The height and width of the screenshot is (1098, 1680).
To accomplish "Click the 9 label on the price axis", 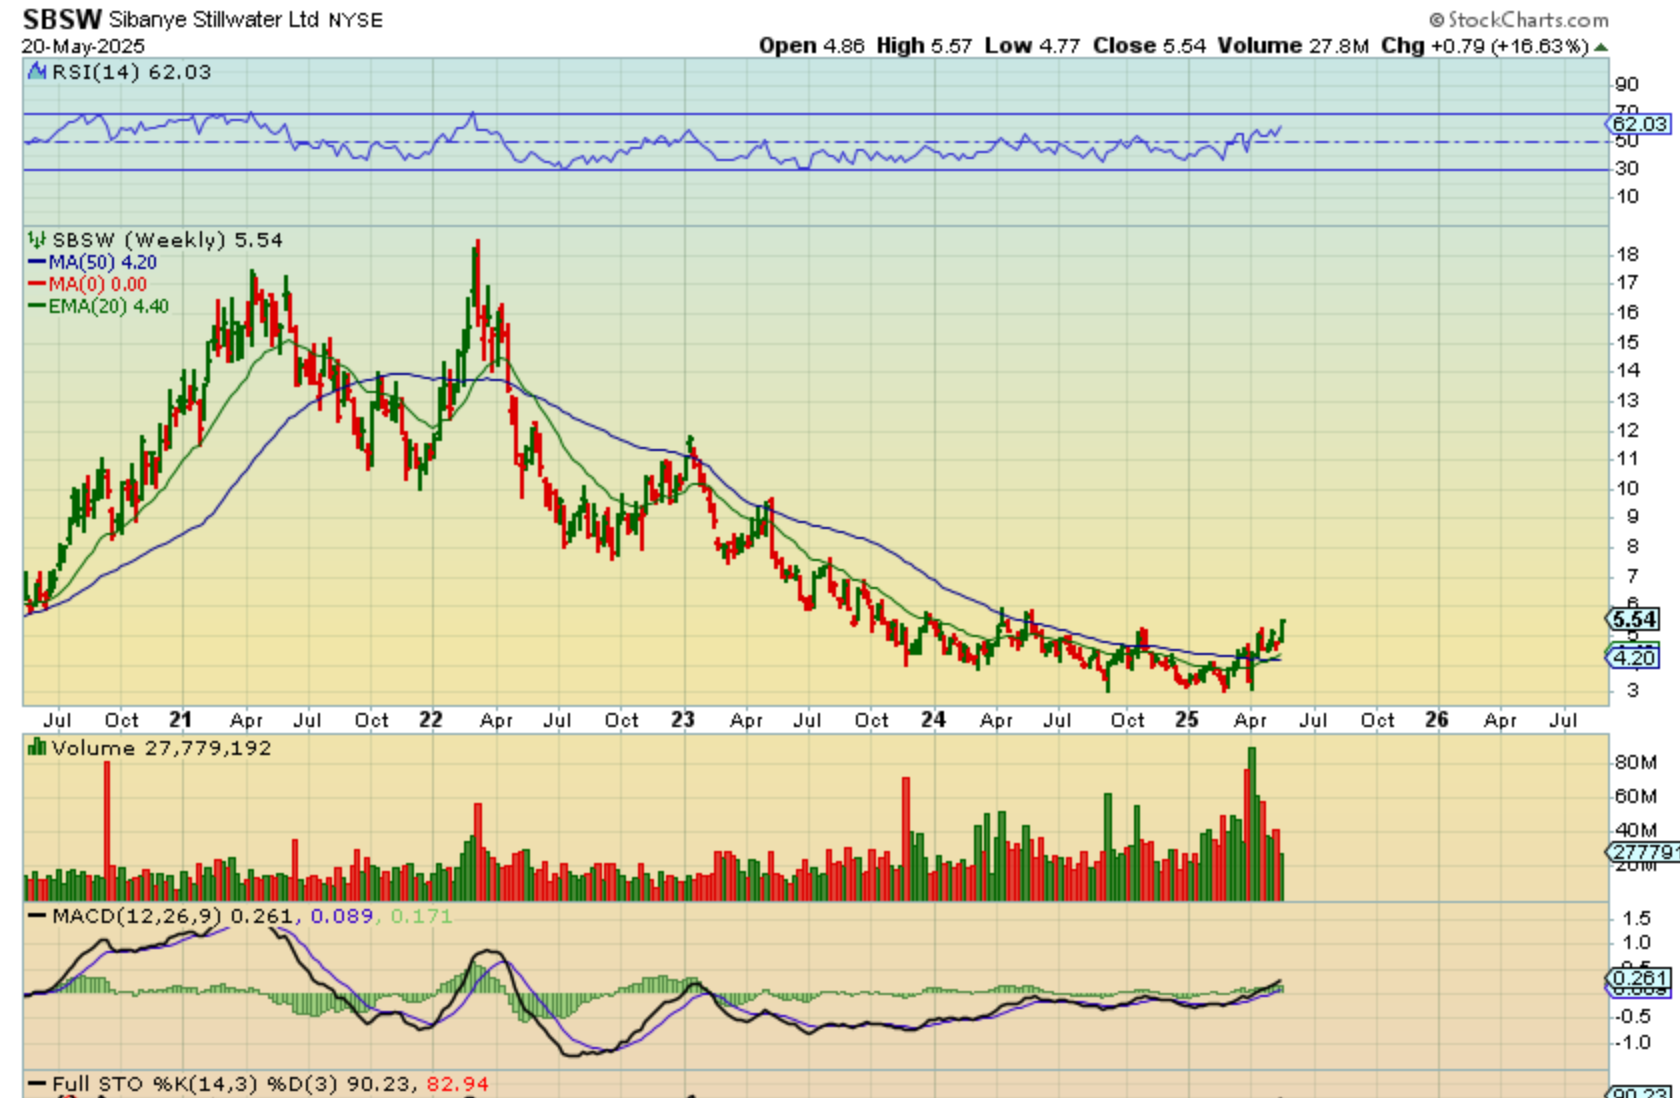I will [1632, 517].
